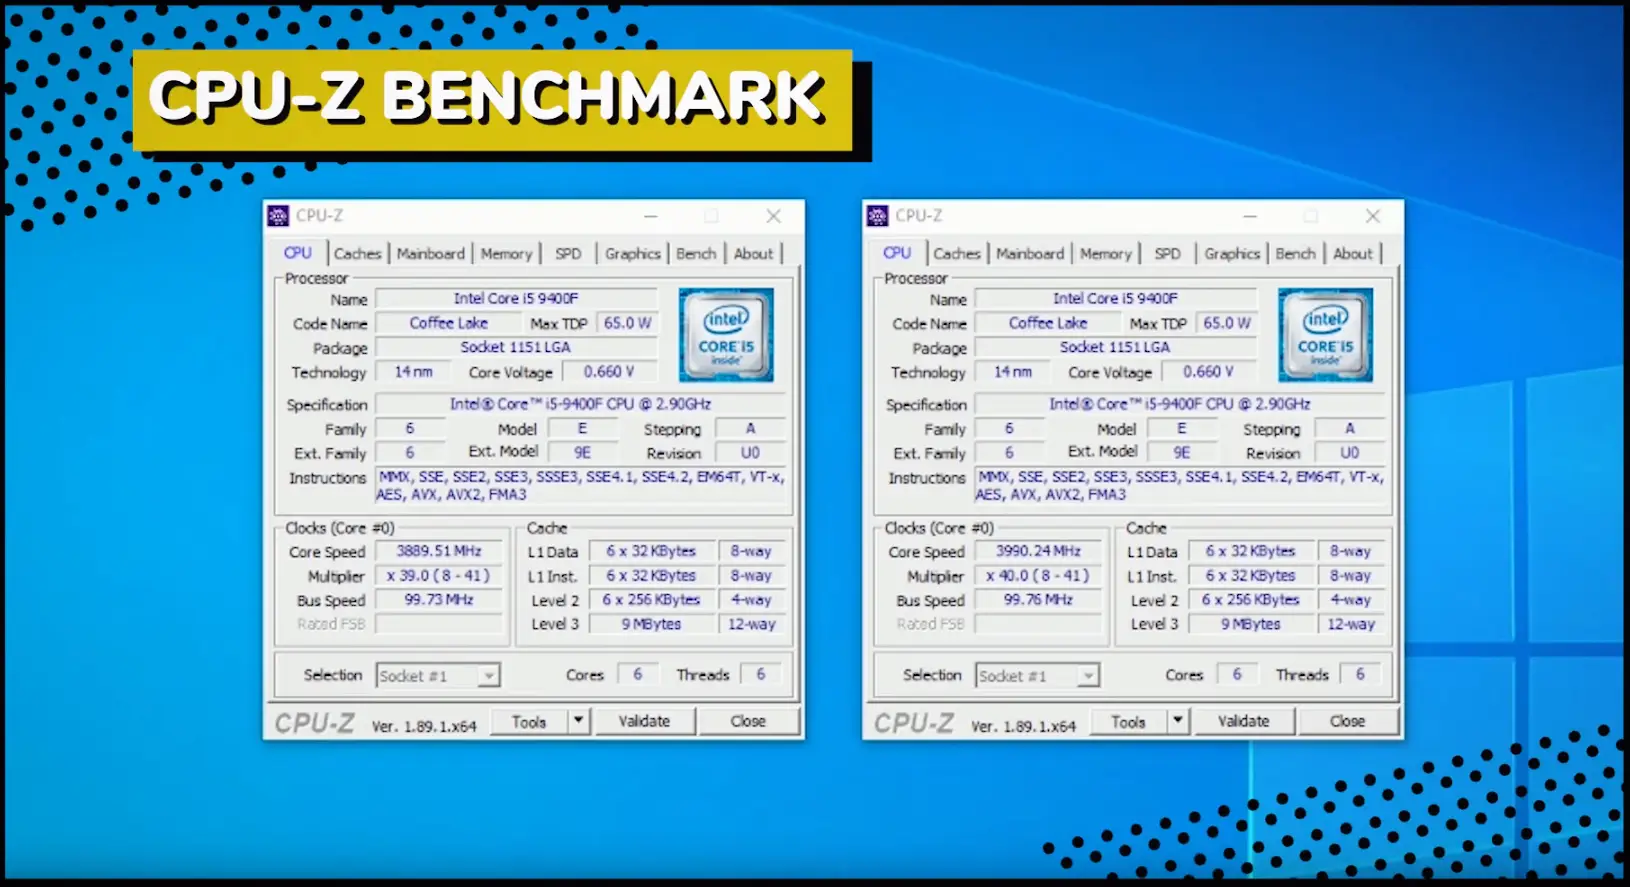The image size is (1630, 887).
Task: Click Level 3 12-way value in right window
Action: point(1351,624)
